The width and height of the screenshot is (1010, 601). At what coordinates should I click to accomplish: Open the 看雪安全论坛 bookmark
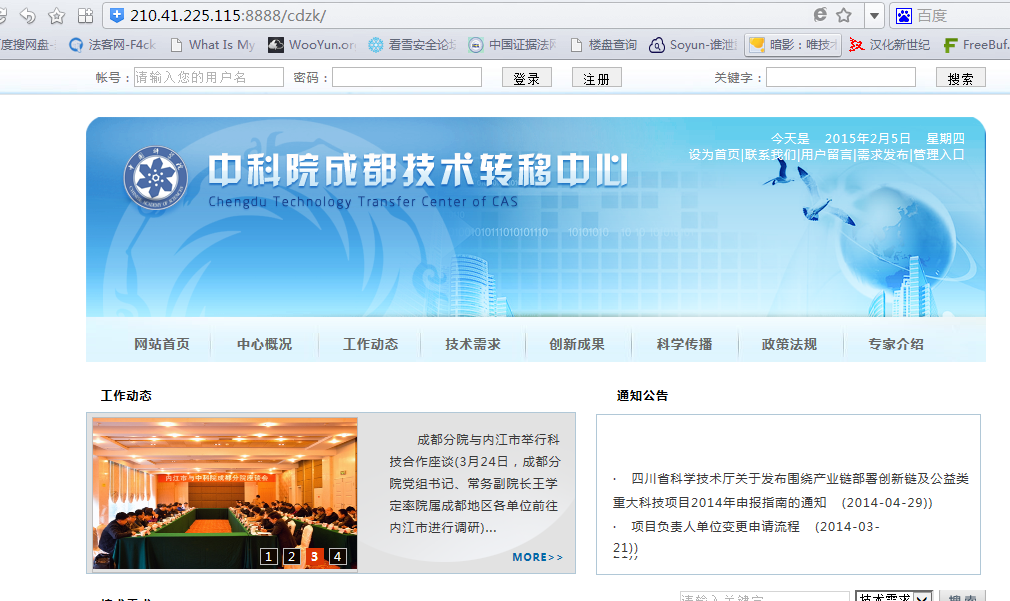412,44
